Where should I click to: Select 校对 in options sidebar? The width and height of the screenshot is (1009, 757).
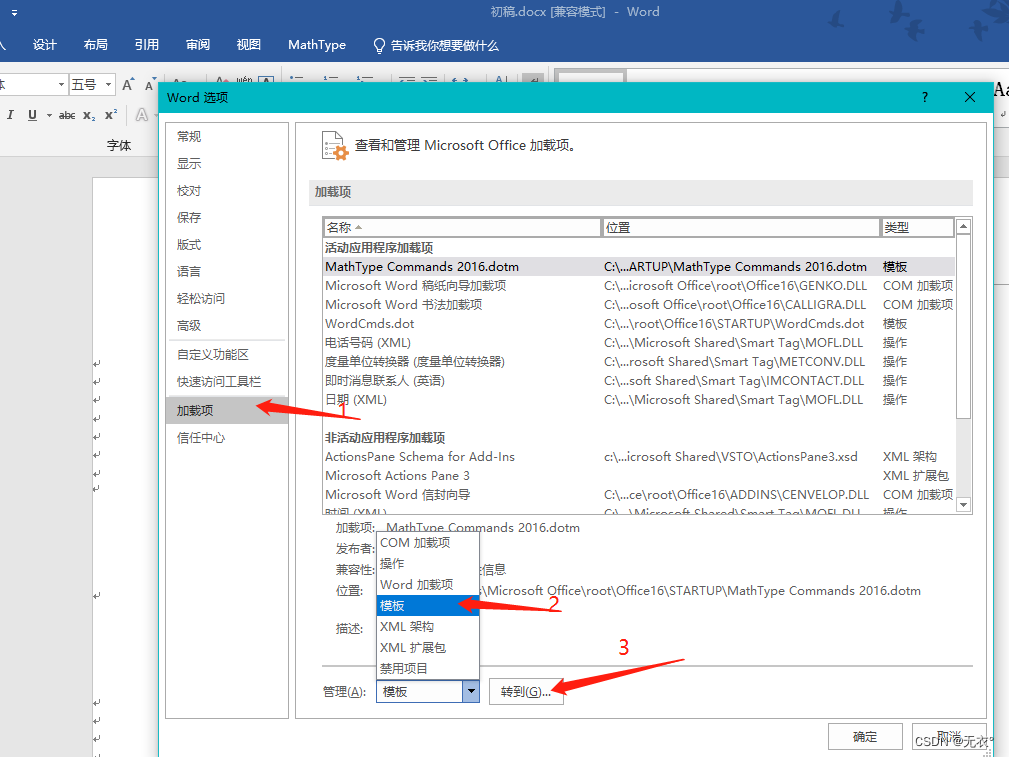[x=227, y=191]
